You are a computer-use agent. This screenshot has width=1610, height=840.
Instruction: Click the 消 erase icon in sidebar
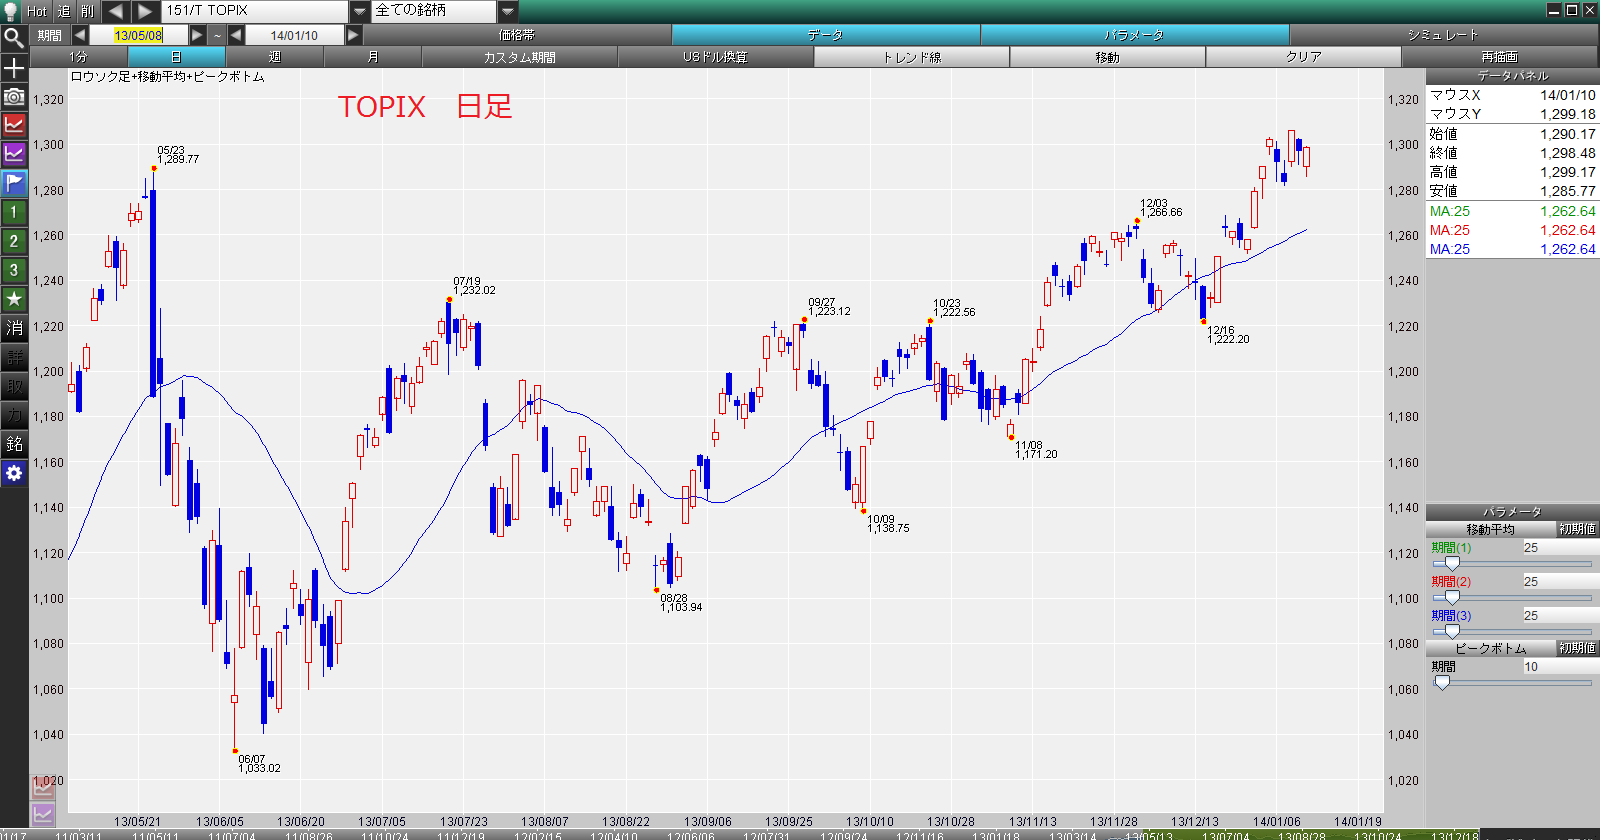14,328
